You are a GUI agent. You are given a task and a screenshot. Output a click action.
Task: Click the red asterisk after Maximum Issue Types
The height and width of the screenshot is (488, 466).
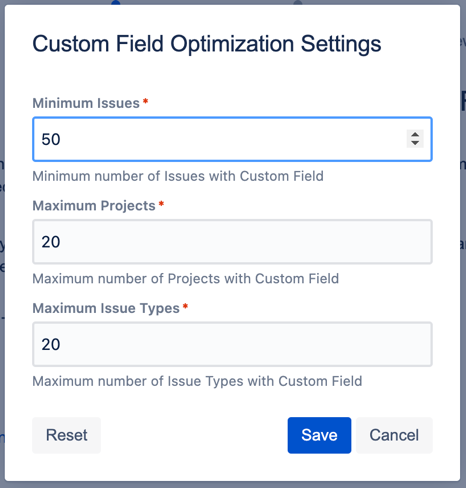[185, 307]
